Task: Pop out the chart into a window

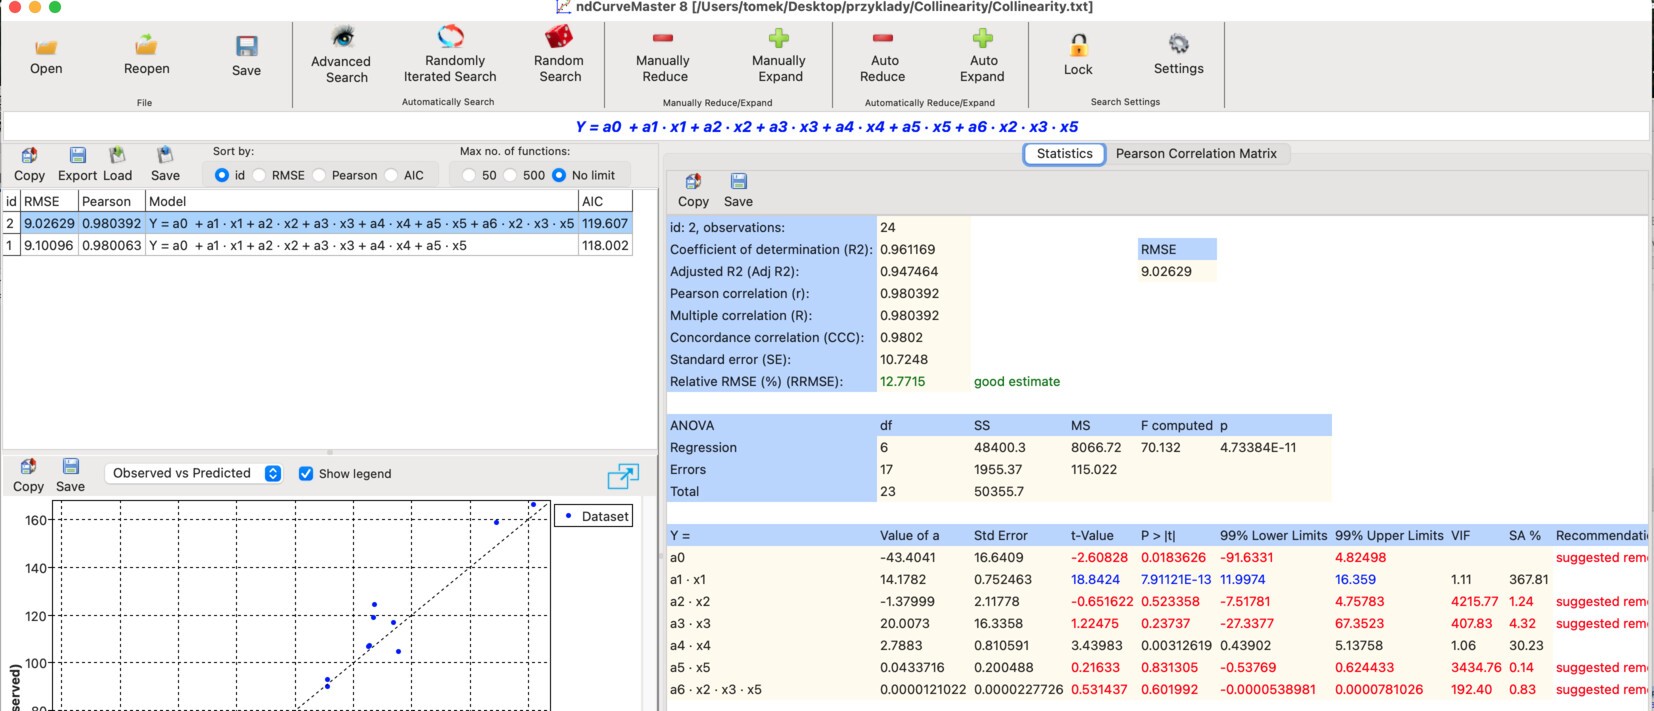Action: click(x=622, y=476)
